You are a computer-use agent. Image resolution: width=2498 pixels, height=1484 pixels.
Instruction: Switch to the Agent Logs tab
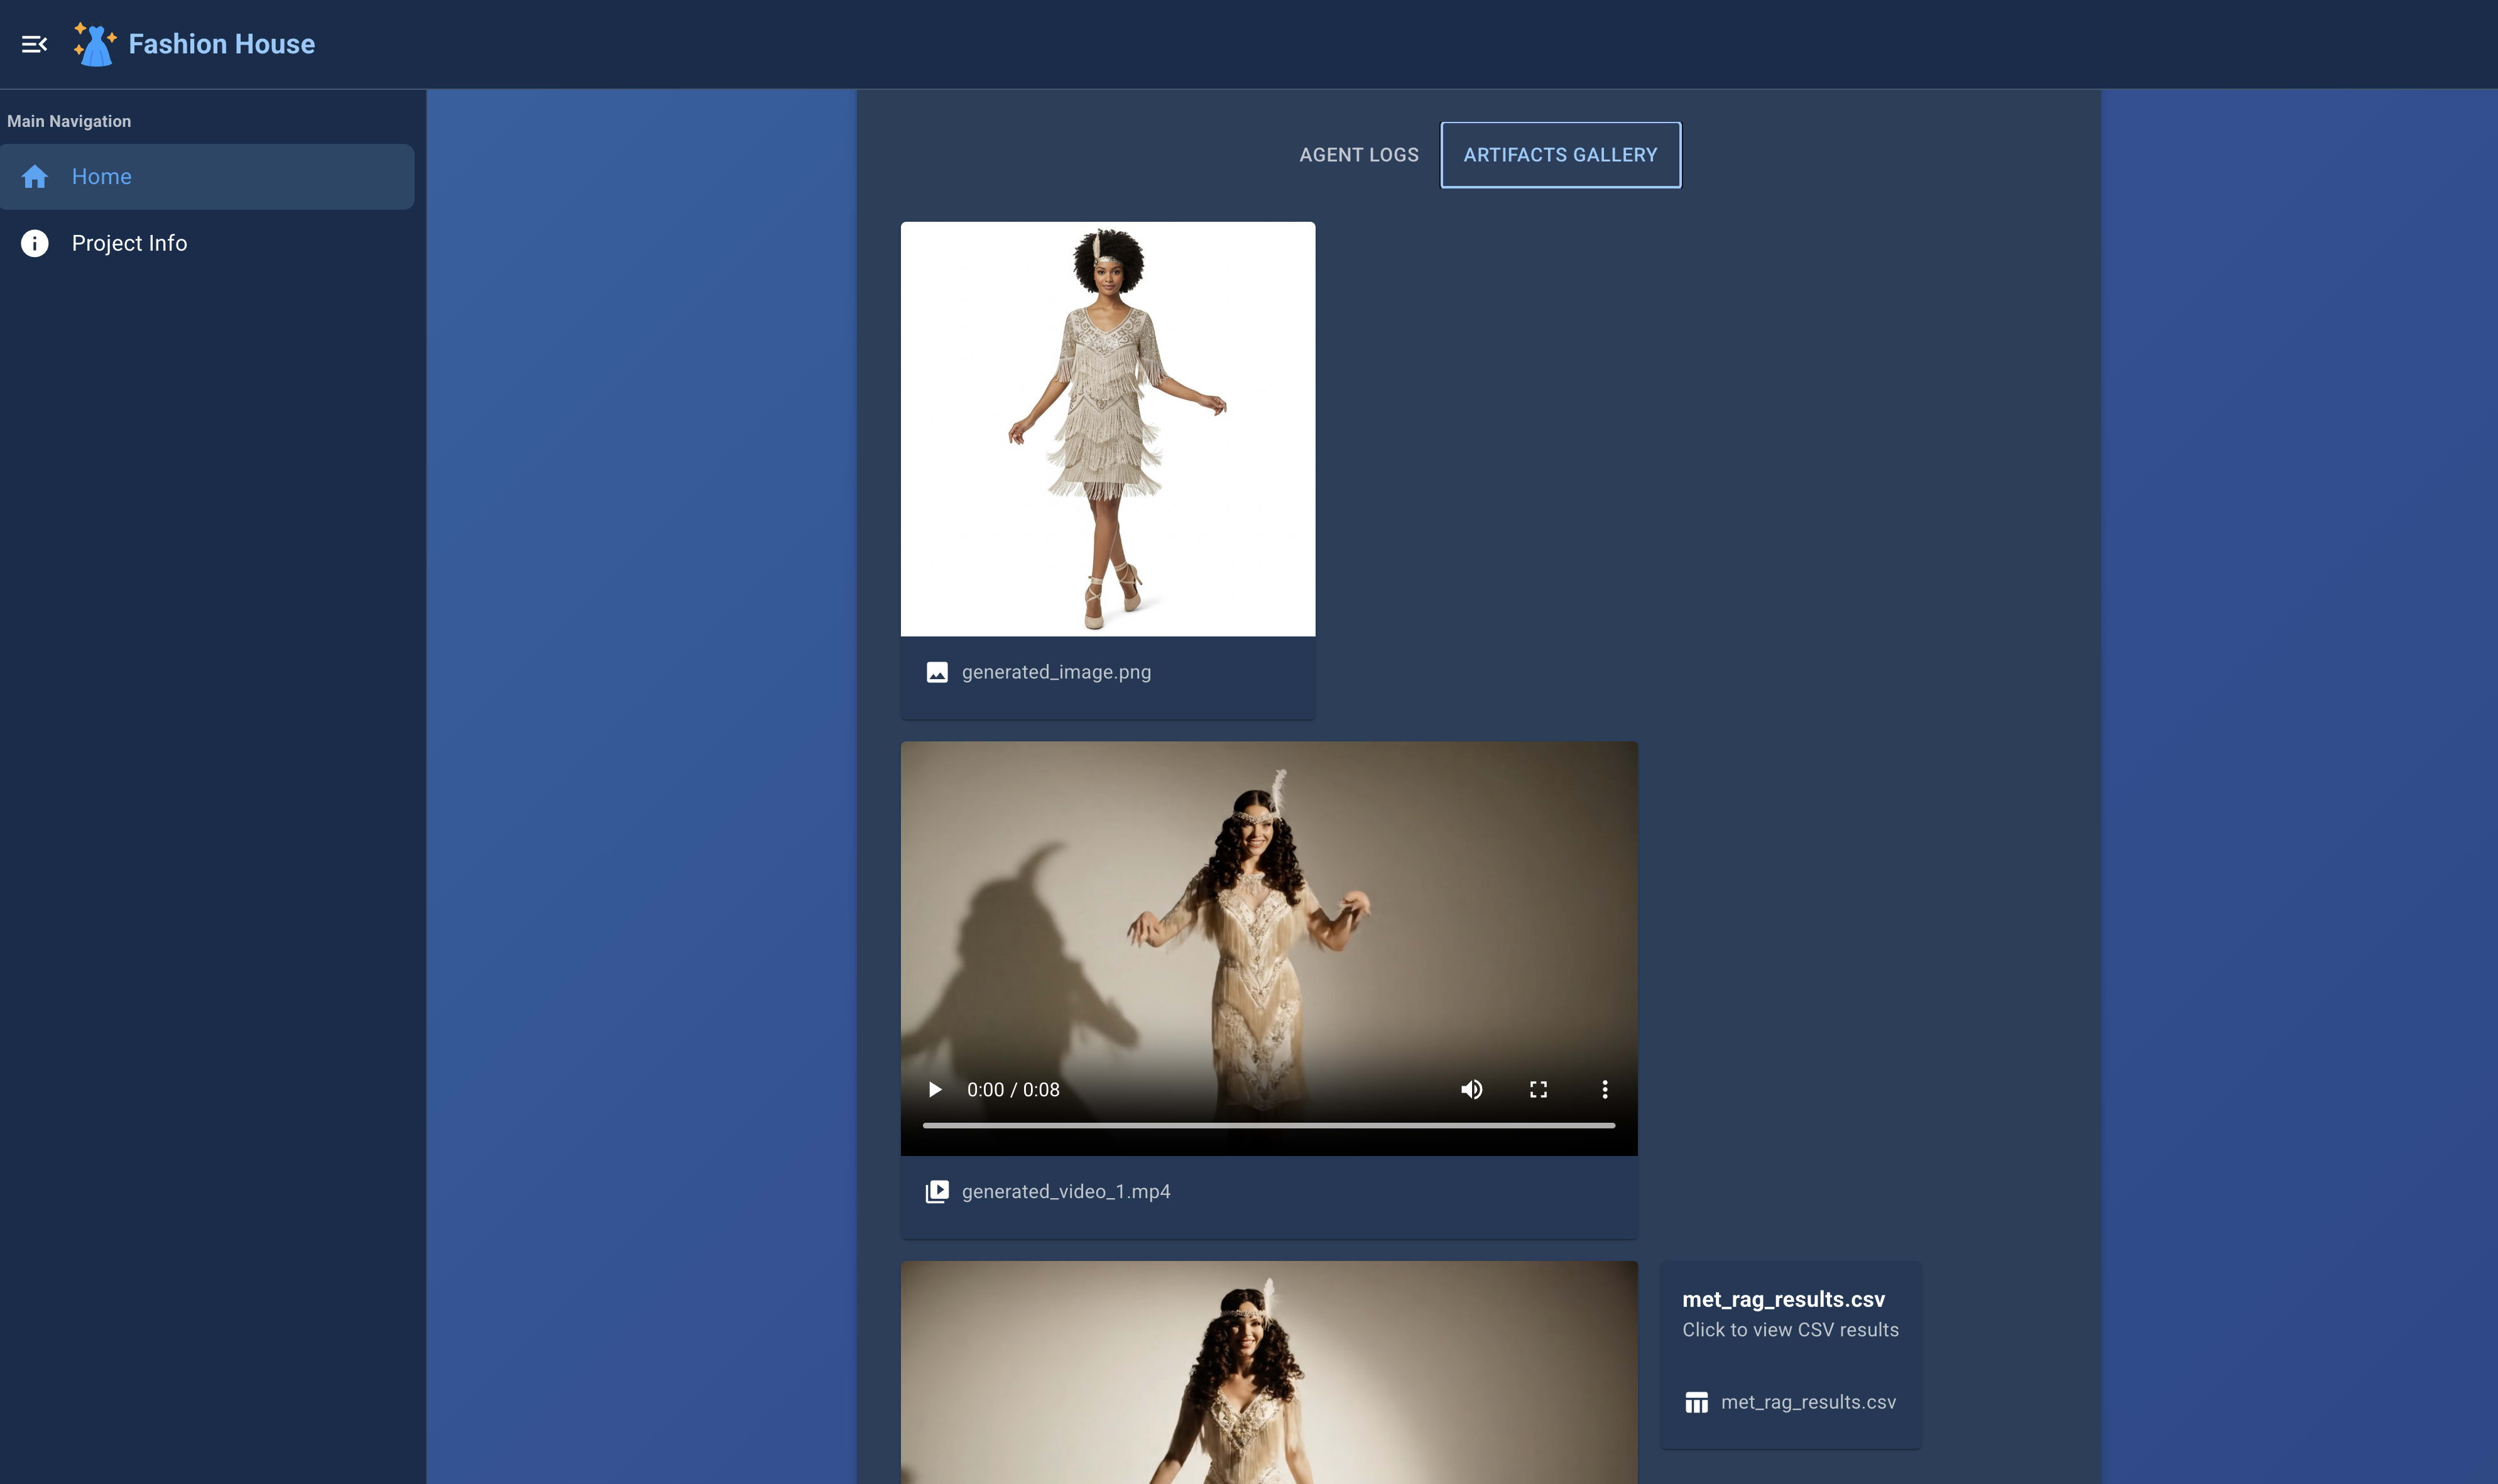[x=1358, y=154]
